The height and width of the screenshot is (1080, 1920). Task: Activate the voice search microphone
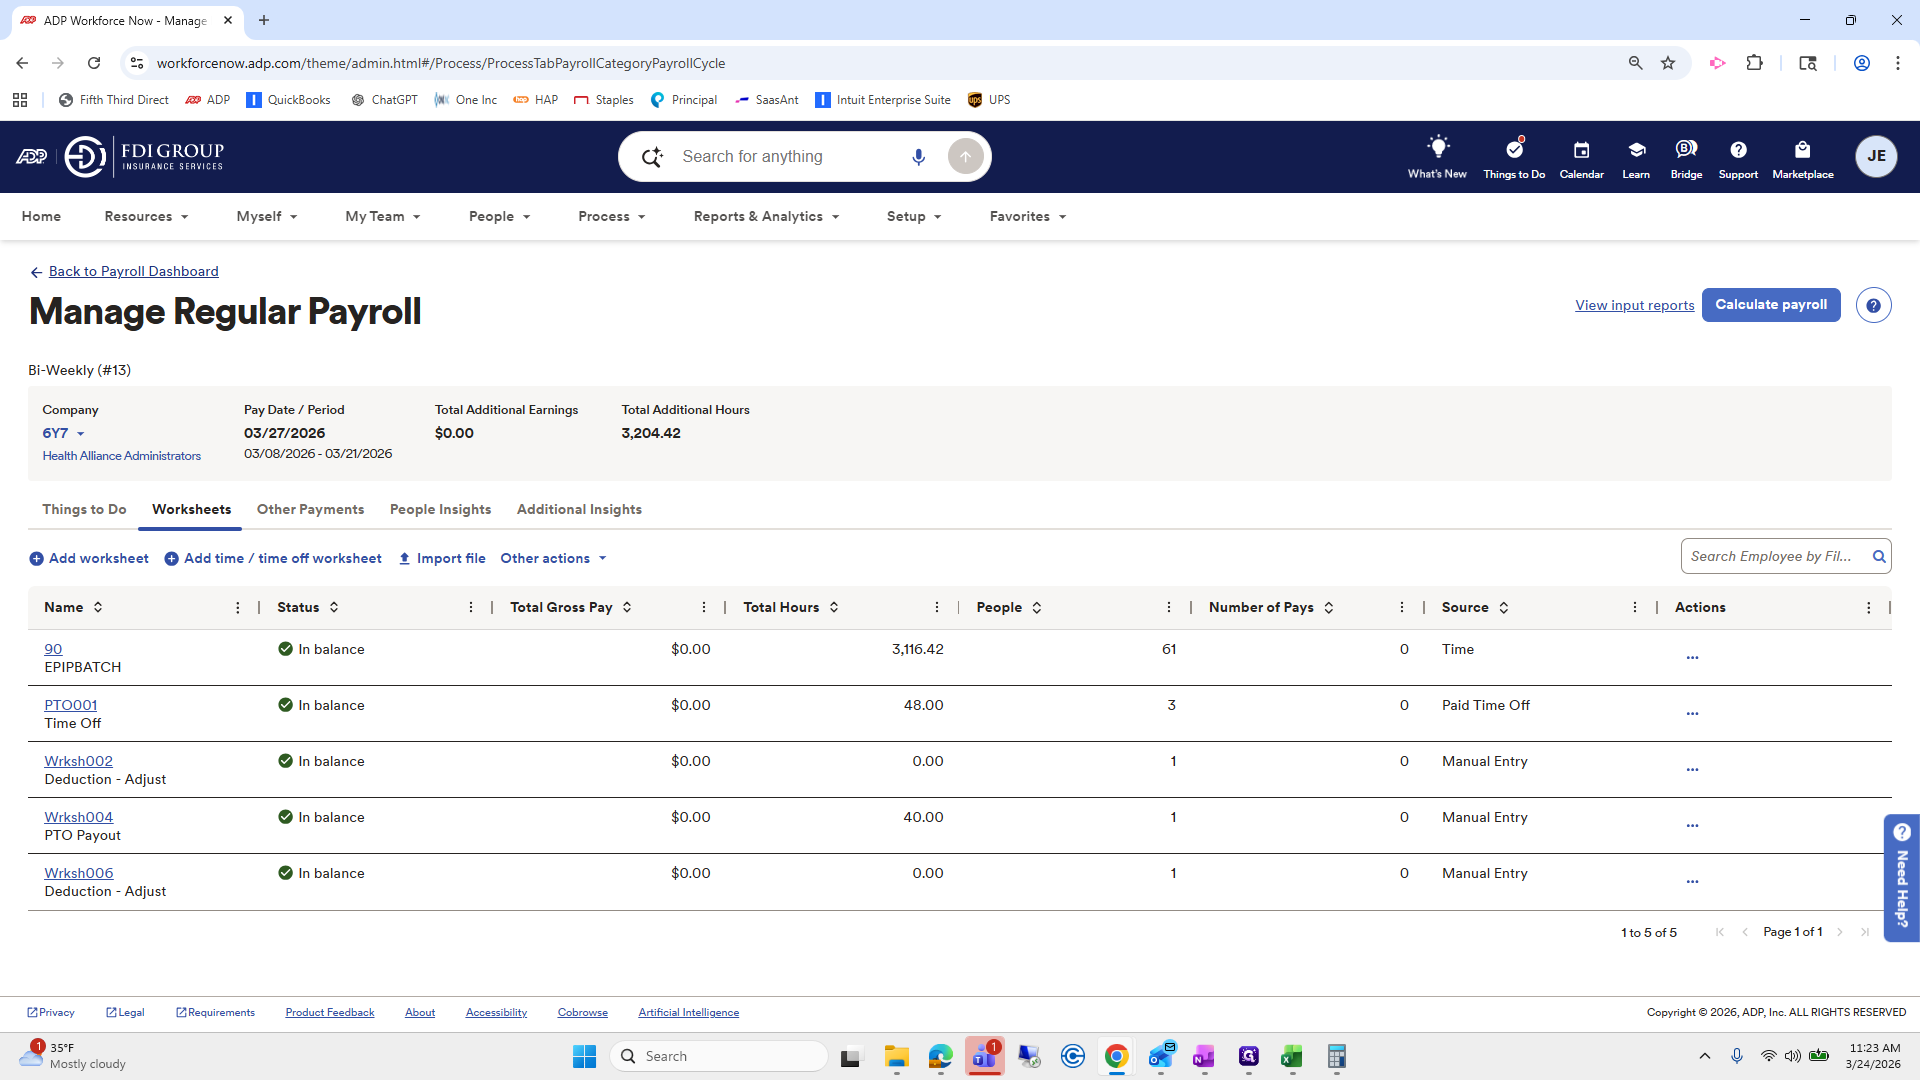[918, 156]
